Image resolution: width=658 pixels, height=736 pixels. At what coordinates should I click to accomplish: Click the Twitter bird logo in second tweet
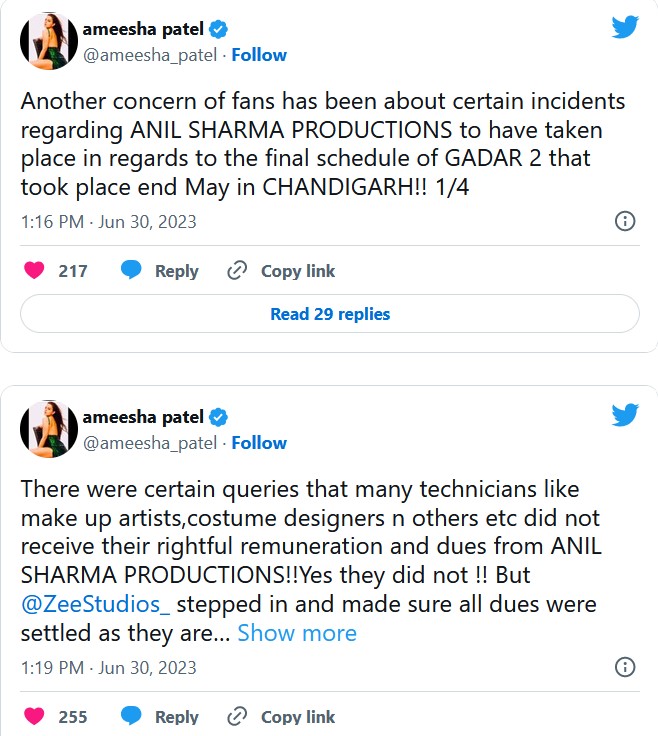625,414
